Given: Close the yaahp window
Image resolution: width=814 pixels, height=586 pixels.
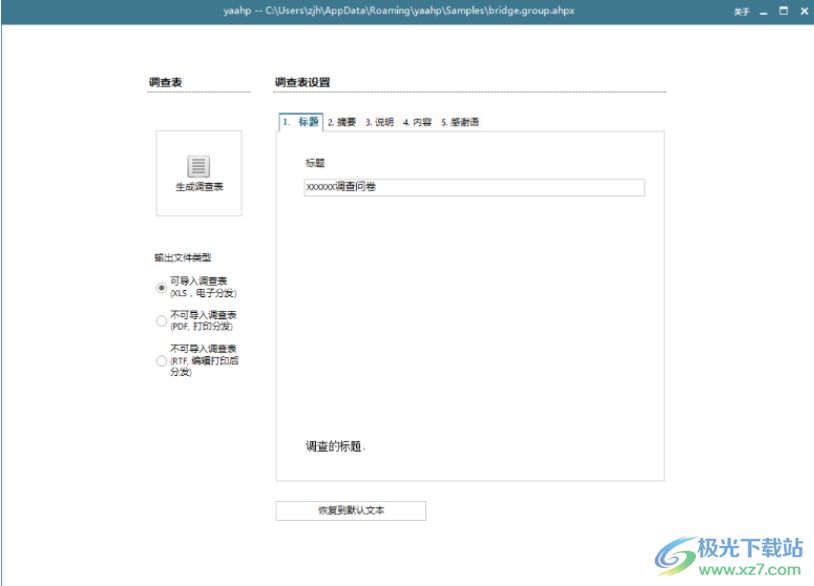Looking at the screenshot, I should click(804, 11).
